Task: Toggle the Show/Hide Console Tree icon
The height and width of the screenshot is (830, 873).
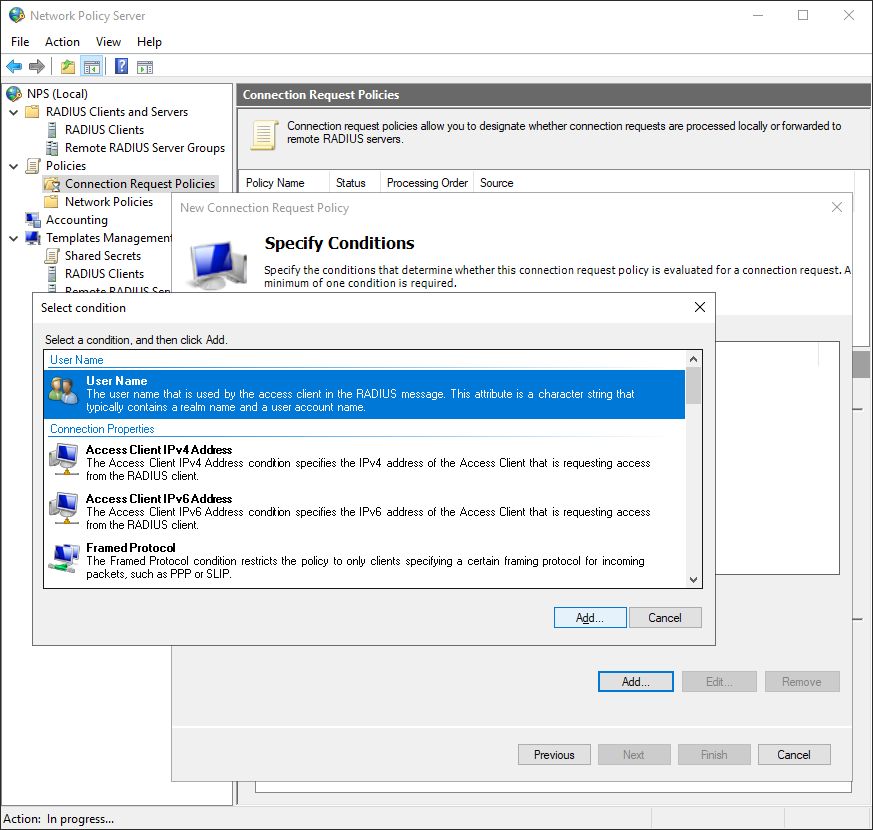Action: (92, 67)
